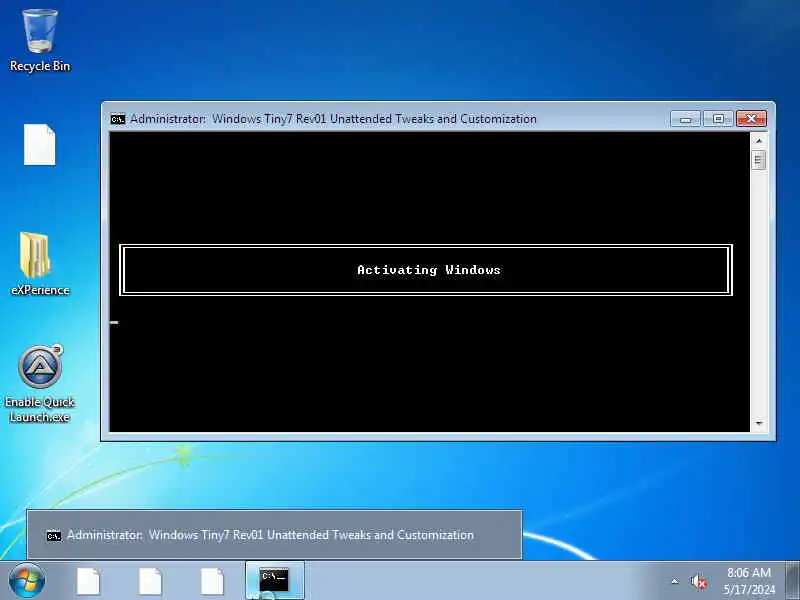Select the command prompt taskbar button

click(274, 581)
